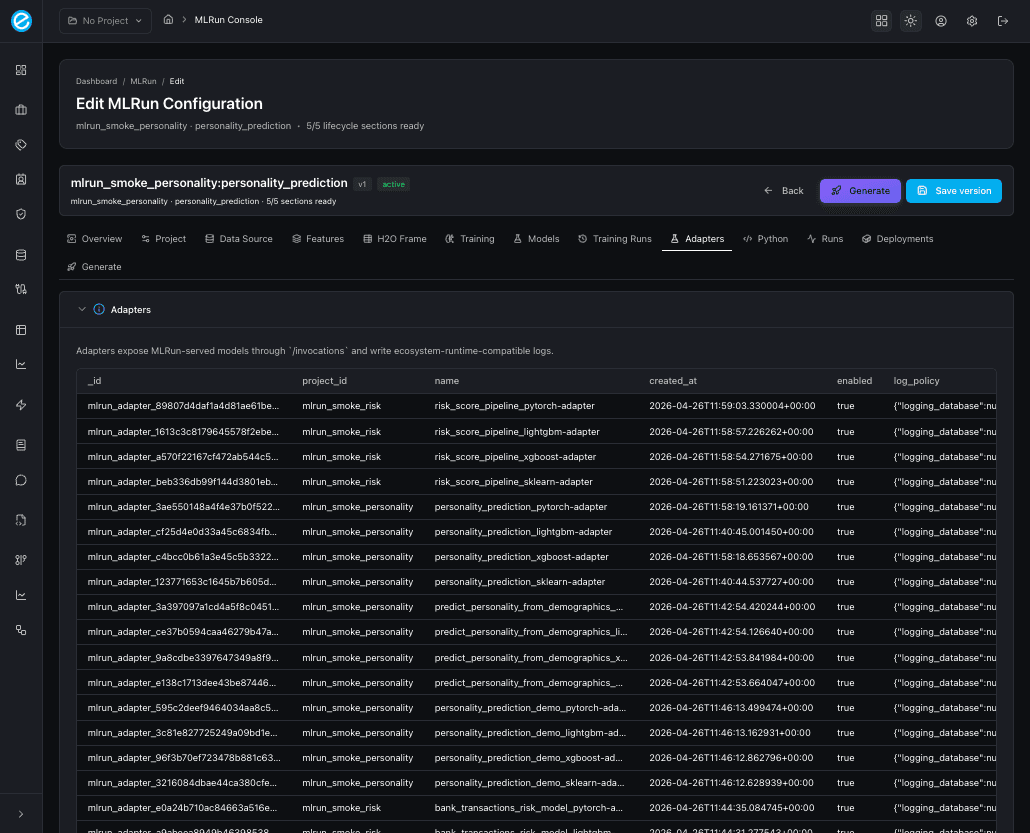Click the home icon in the breadcrumb bar

168,19
